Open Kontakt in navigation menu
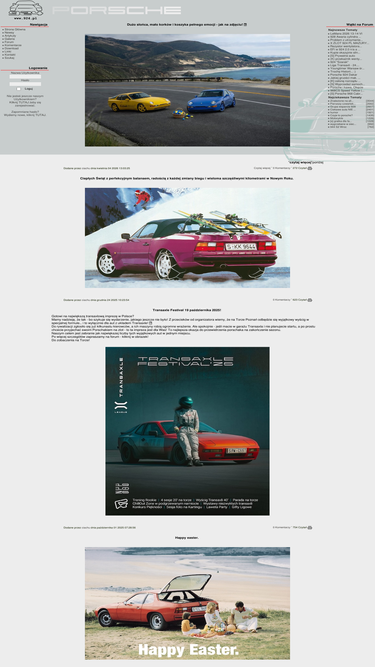Screen dimensions: 375x667 [10, 54]
